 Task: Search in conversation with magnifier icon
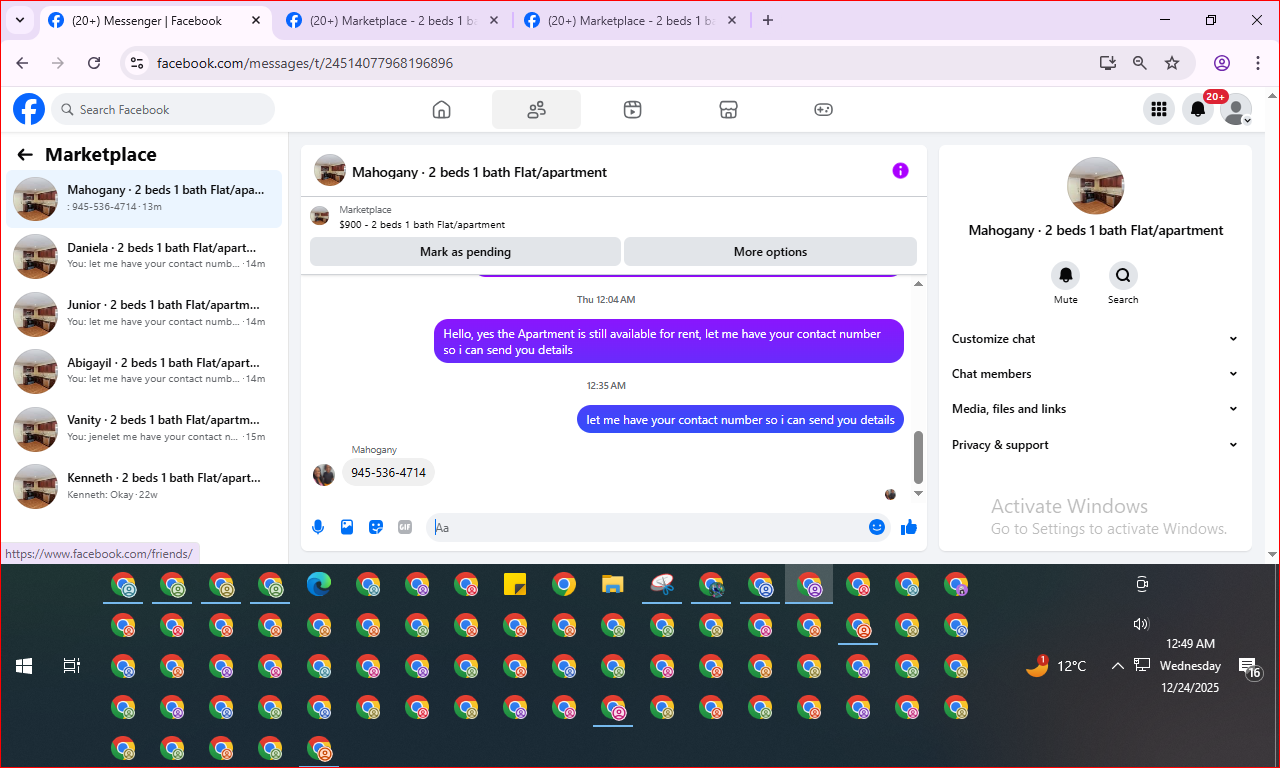(1123, 275)
